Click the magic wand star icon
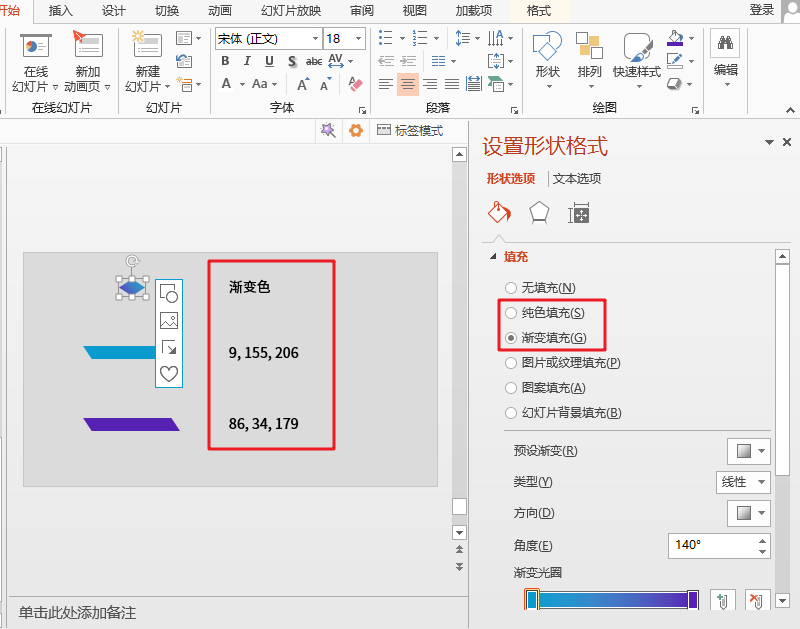 click(328, 131)
